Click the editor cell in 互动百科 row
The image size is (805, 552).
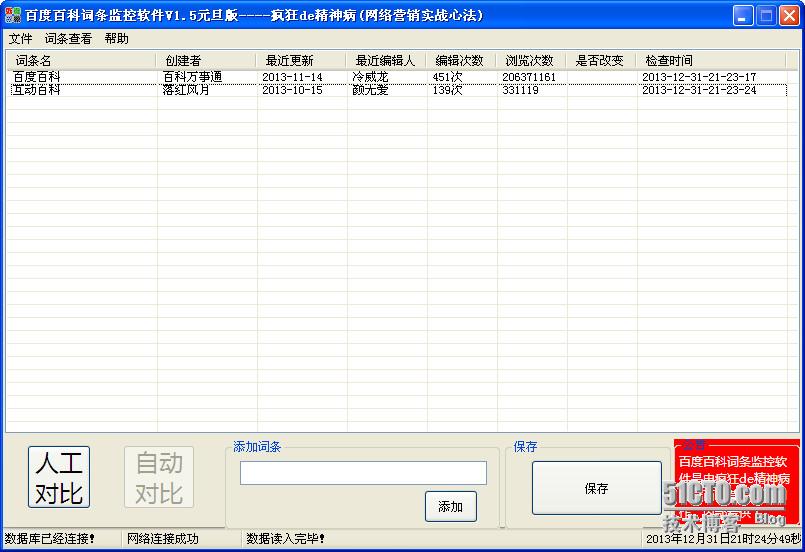coord(370,90)
